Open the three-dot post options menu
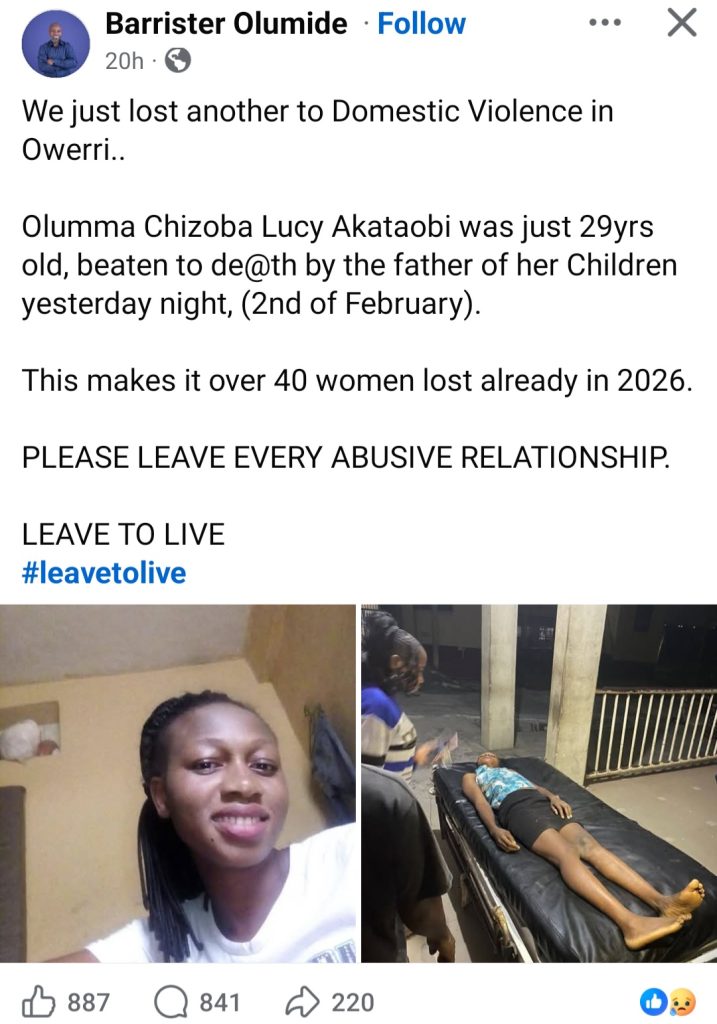Viewport: 717px width, 1024px height. [605, 22]
